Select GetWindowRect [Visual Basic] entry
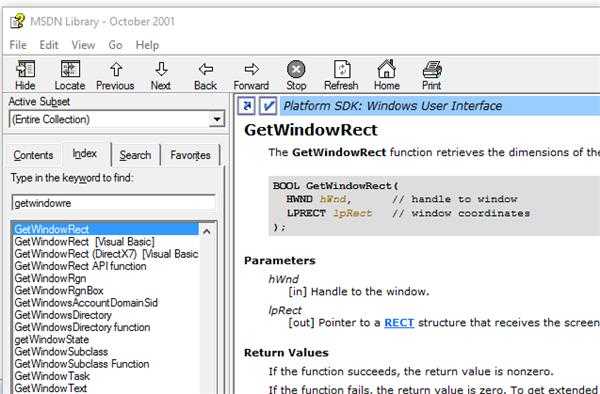This screenshot has width=600, height=394. (85, 242)
